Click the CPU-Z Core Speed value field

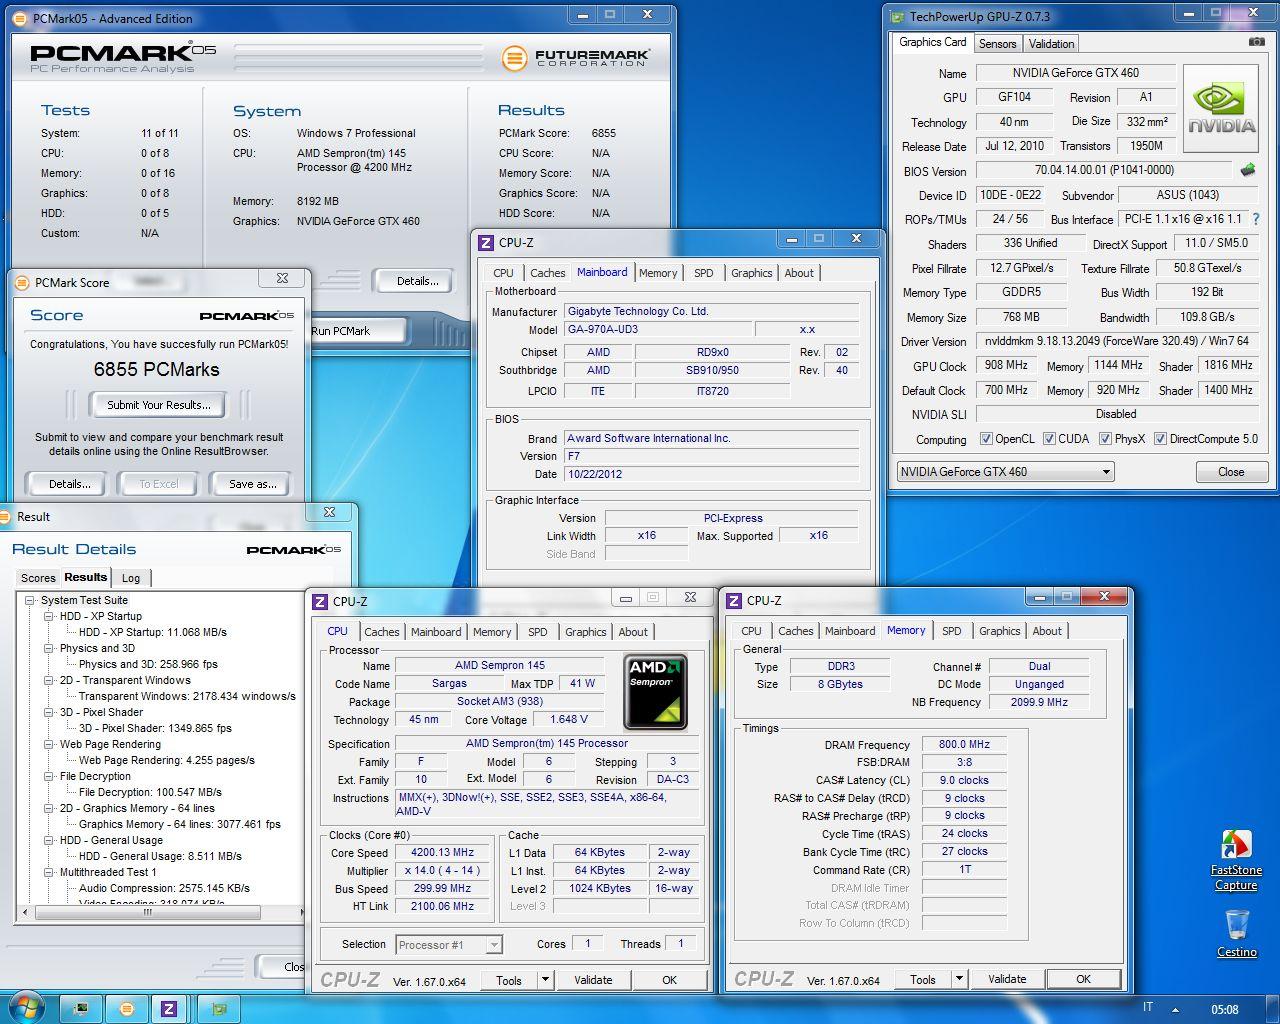tap(442, 853)
